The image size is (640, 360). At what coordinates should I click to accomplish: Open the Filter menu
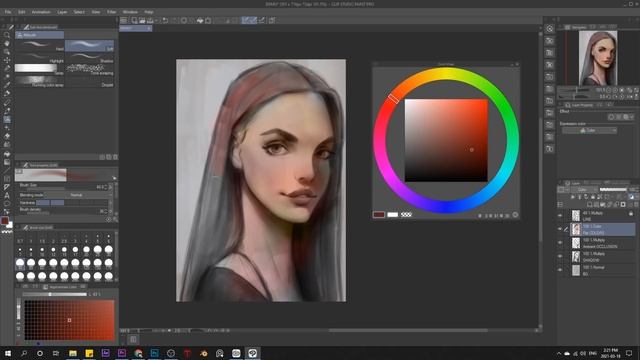(x=111, y=12)
